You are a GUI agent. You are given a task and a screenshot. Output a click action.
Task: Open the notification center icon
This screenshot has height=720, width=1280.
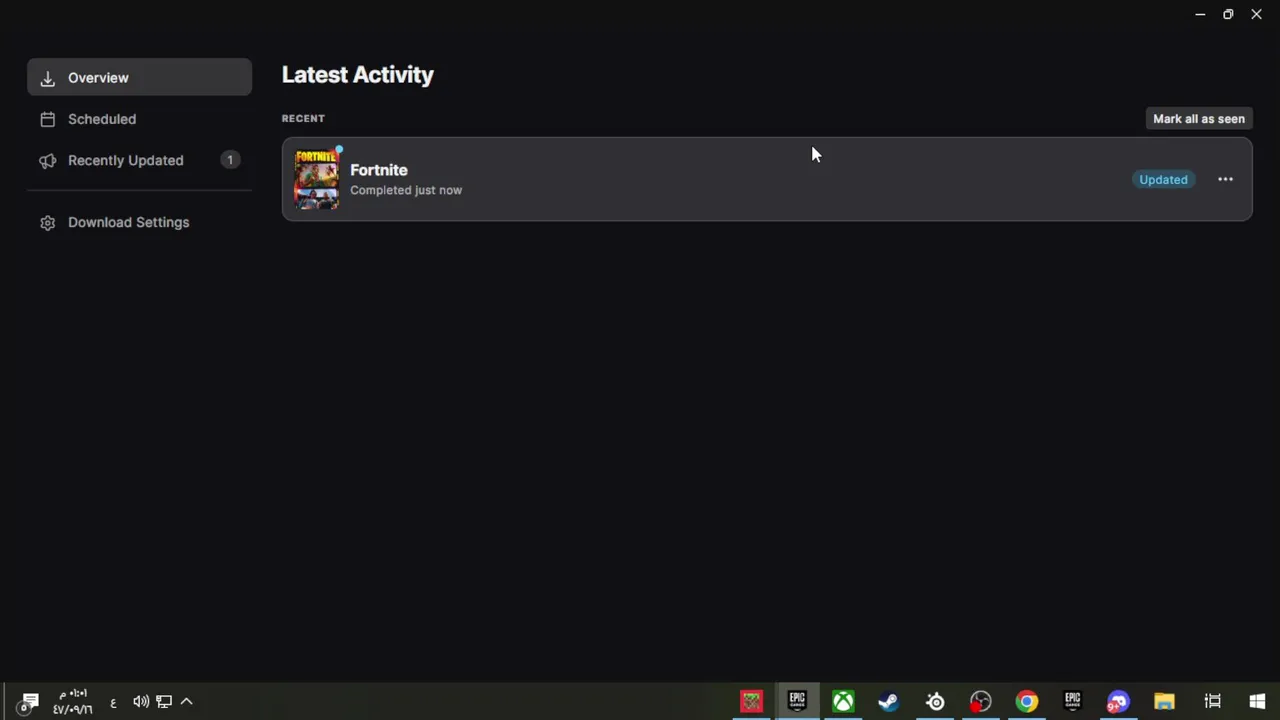pyautogui.click(x=28, y=702)
